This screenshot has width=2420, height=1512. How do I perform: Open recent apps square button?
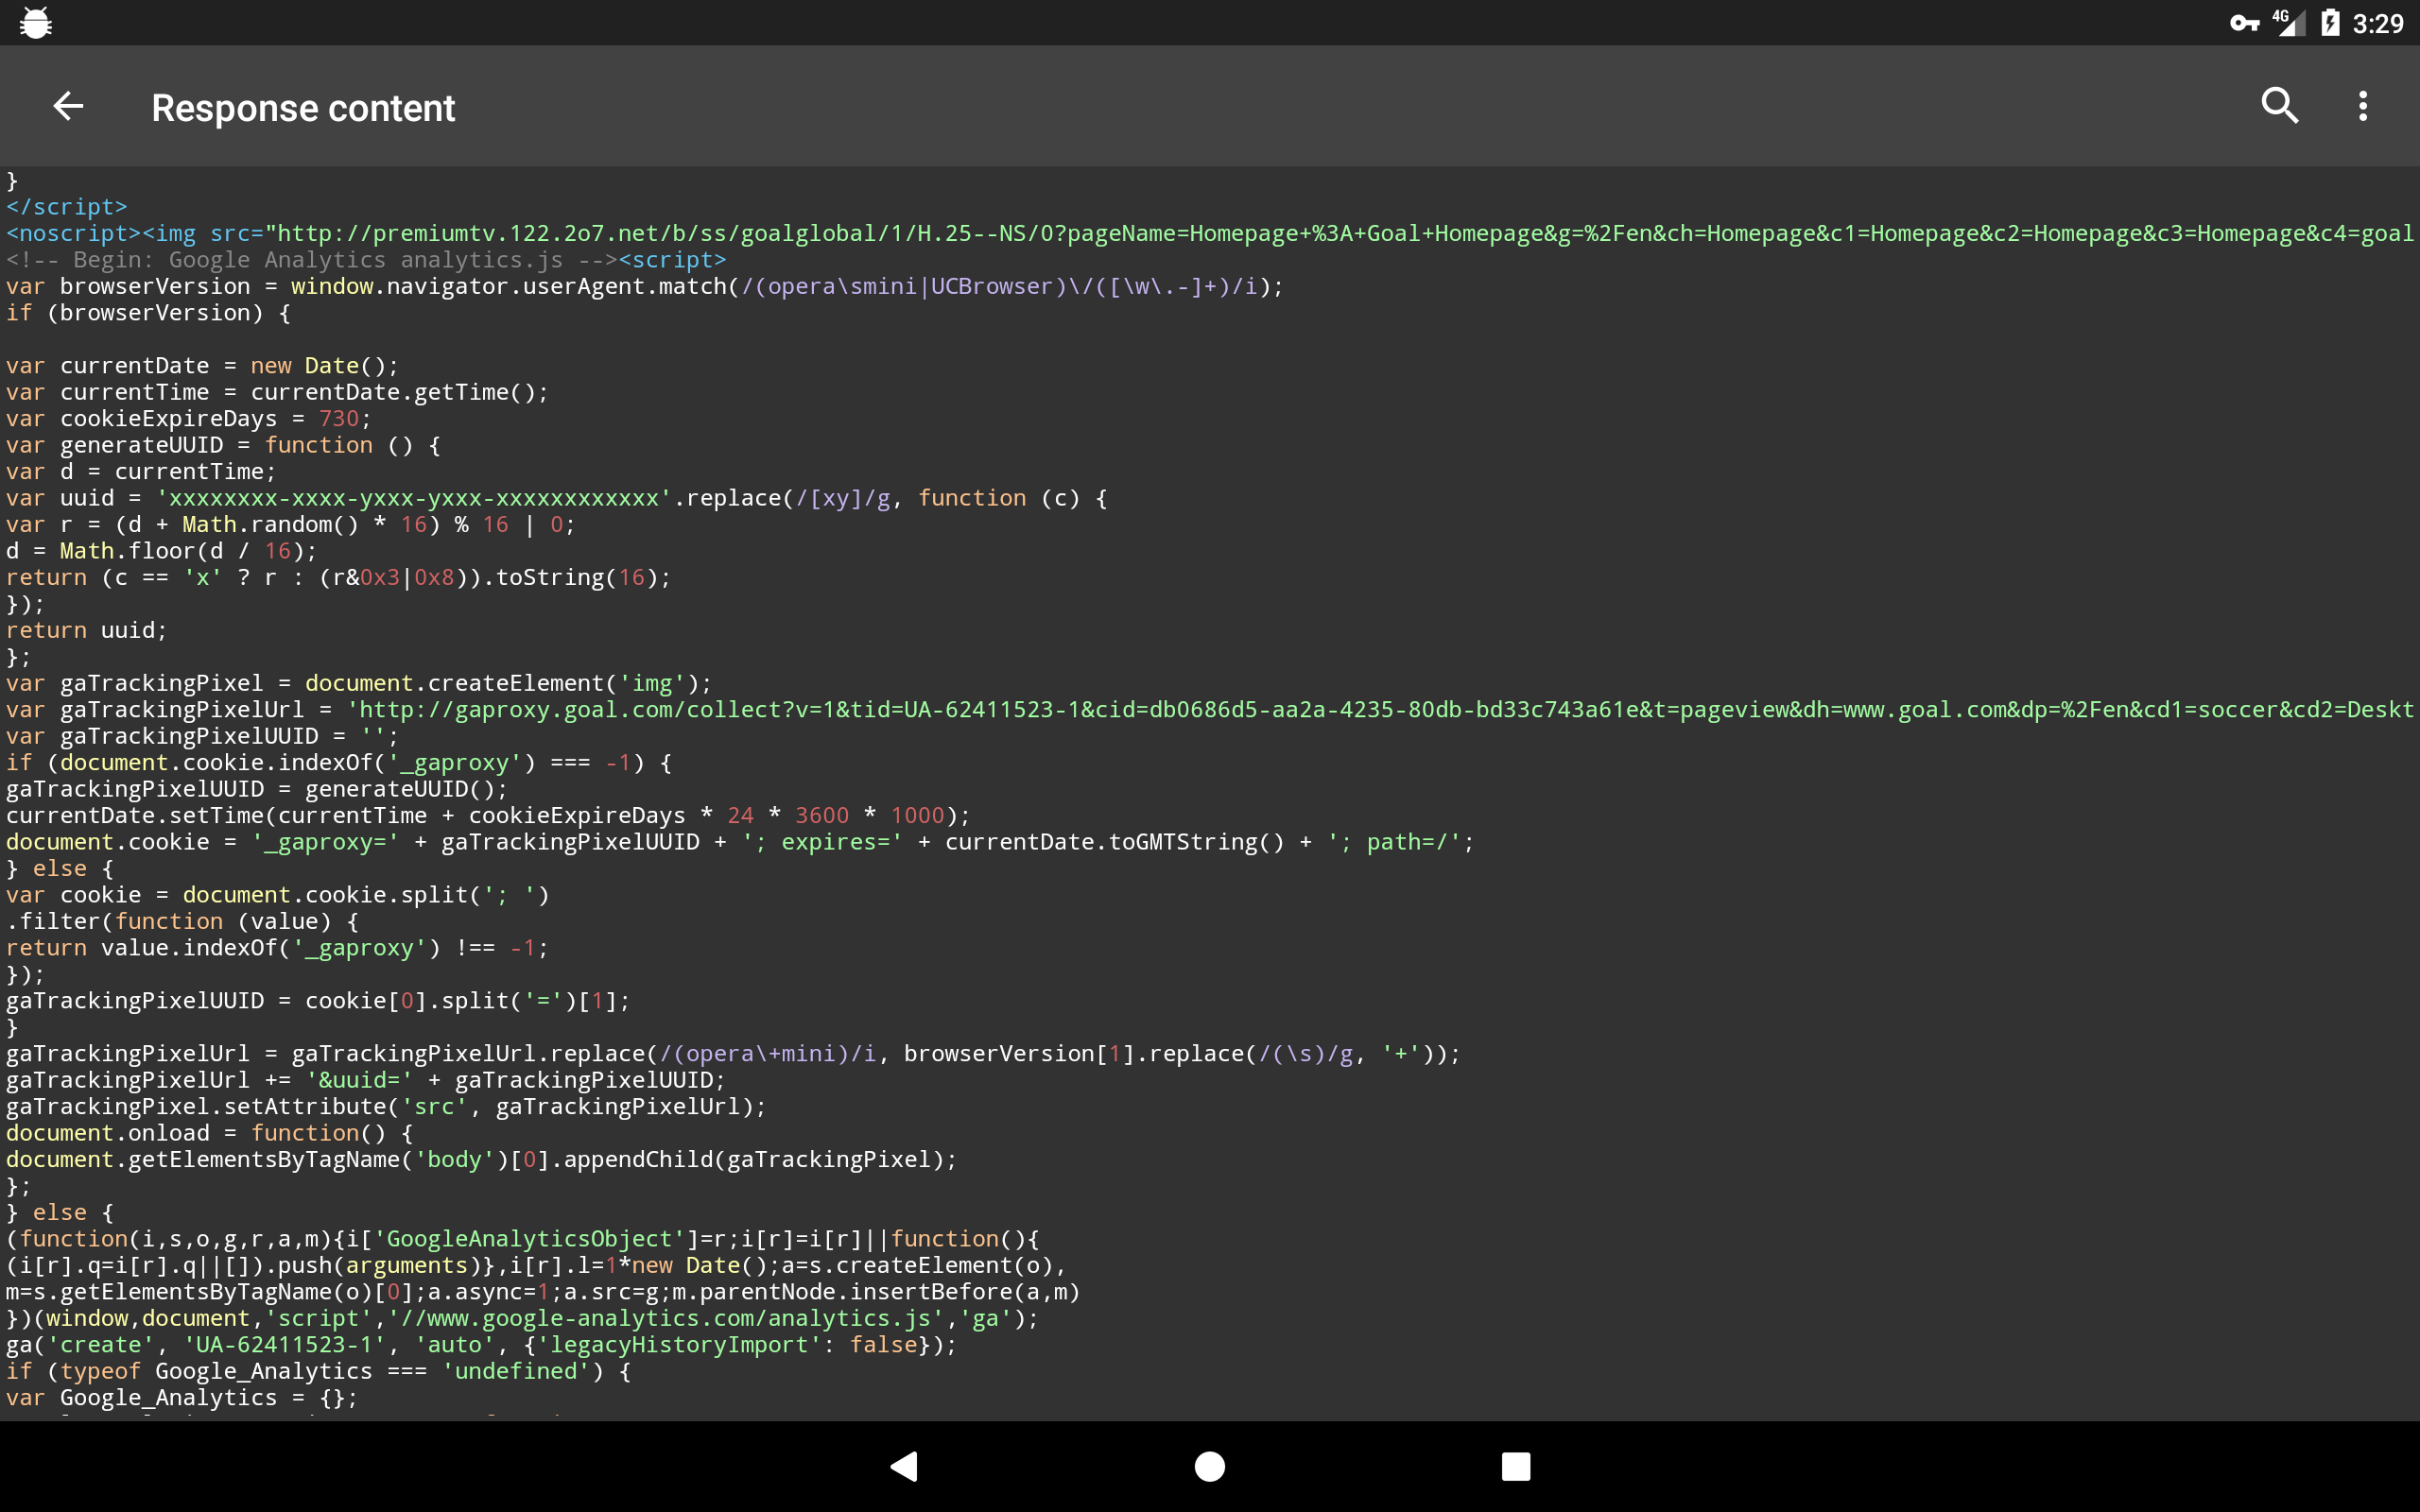click(1515, 1466)
